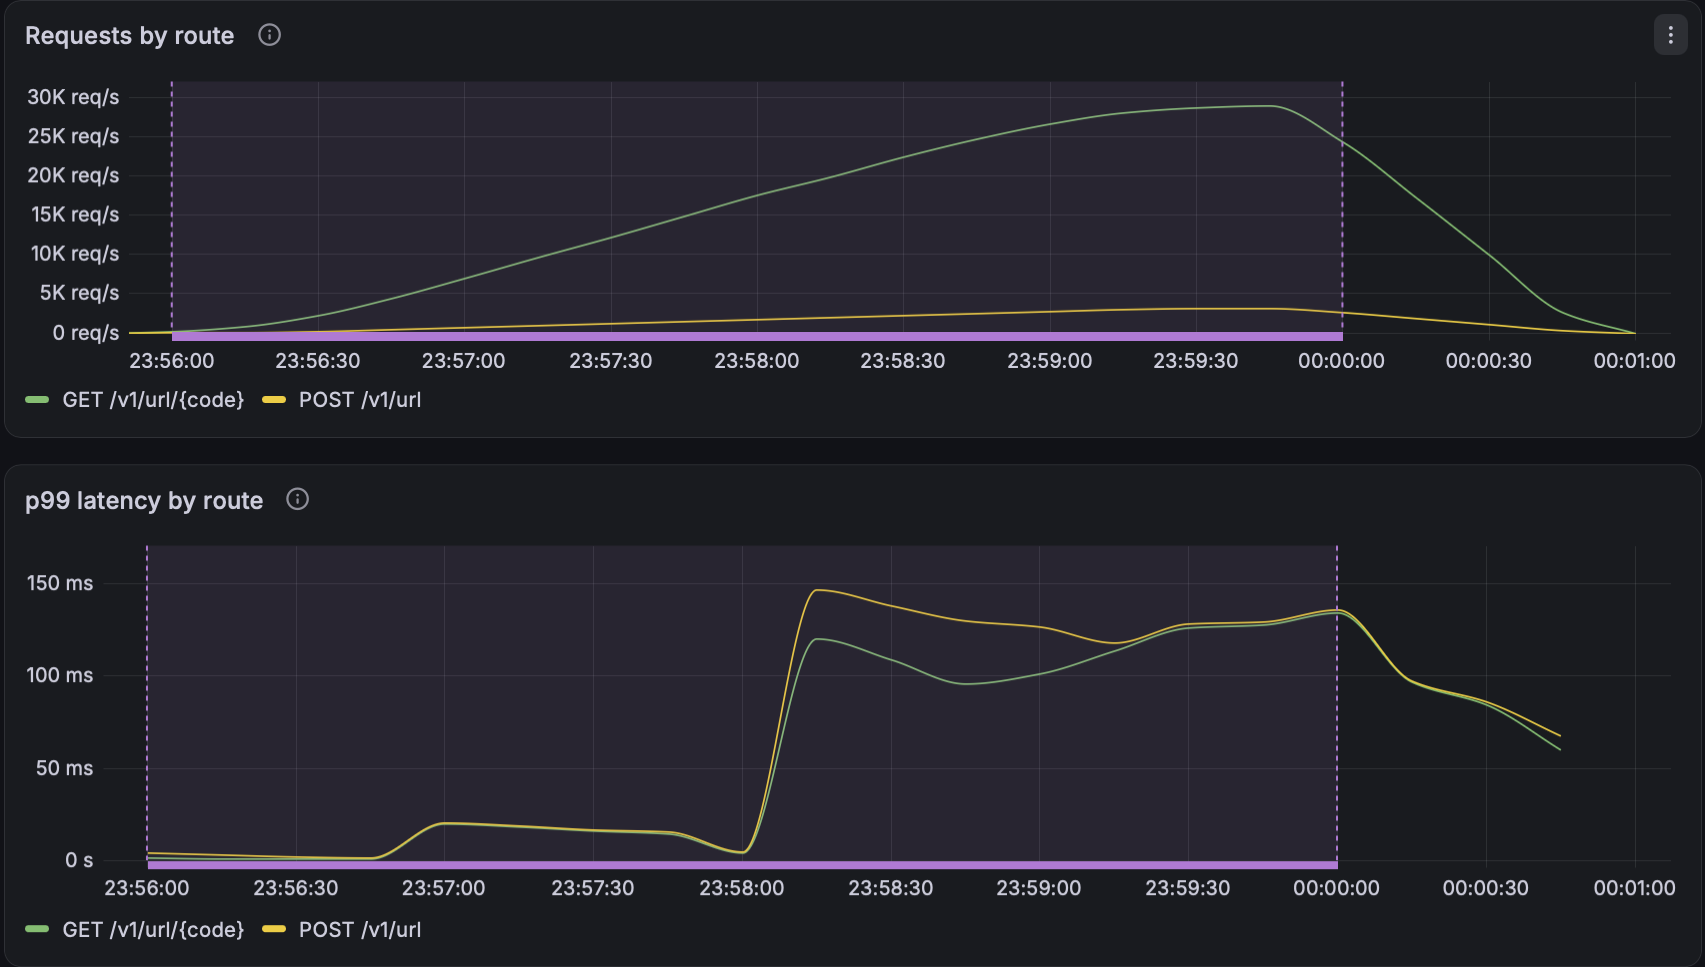
Task: Click the GET request rate peak on the curve
Action: [1270, 106]
